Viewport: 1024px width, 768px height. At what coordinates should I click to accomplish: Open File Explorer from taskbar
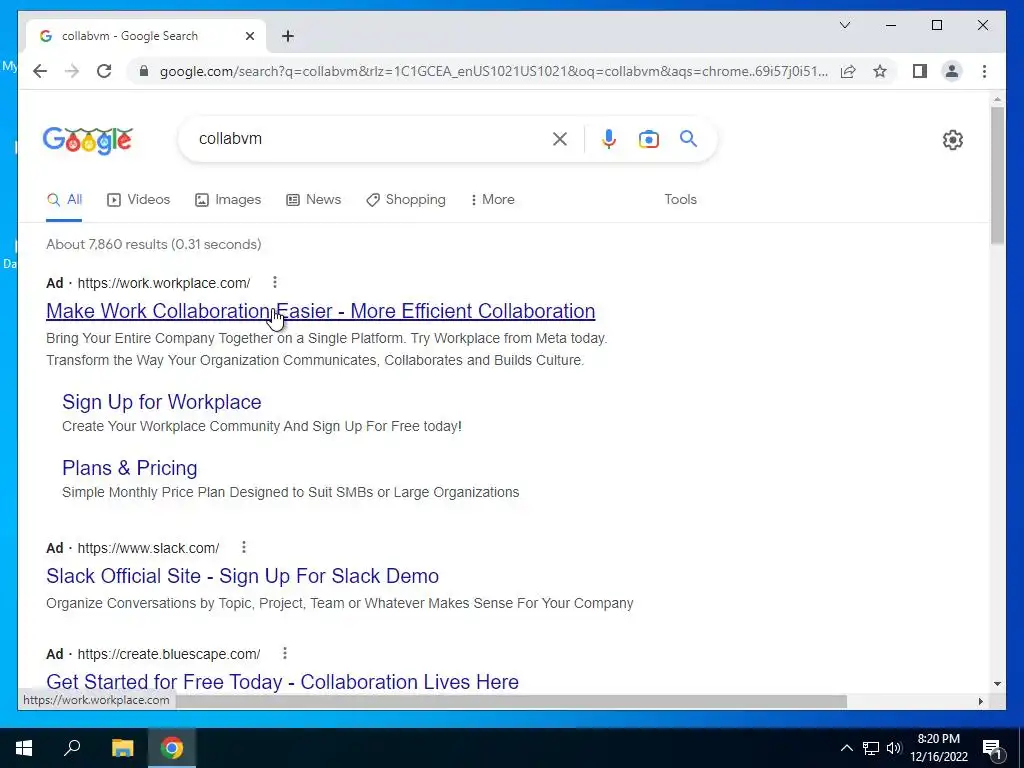pos(122,748)
